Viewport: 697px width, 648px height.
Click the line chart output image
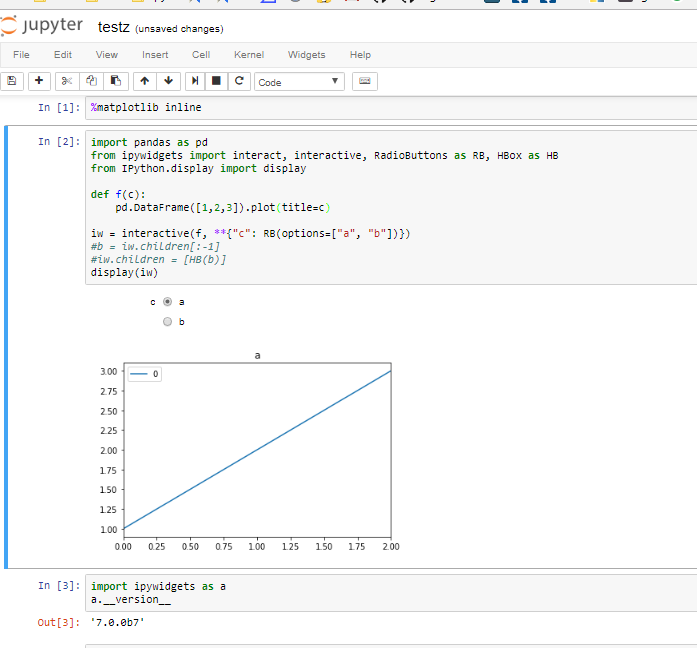tap(248, 451)
